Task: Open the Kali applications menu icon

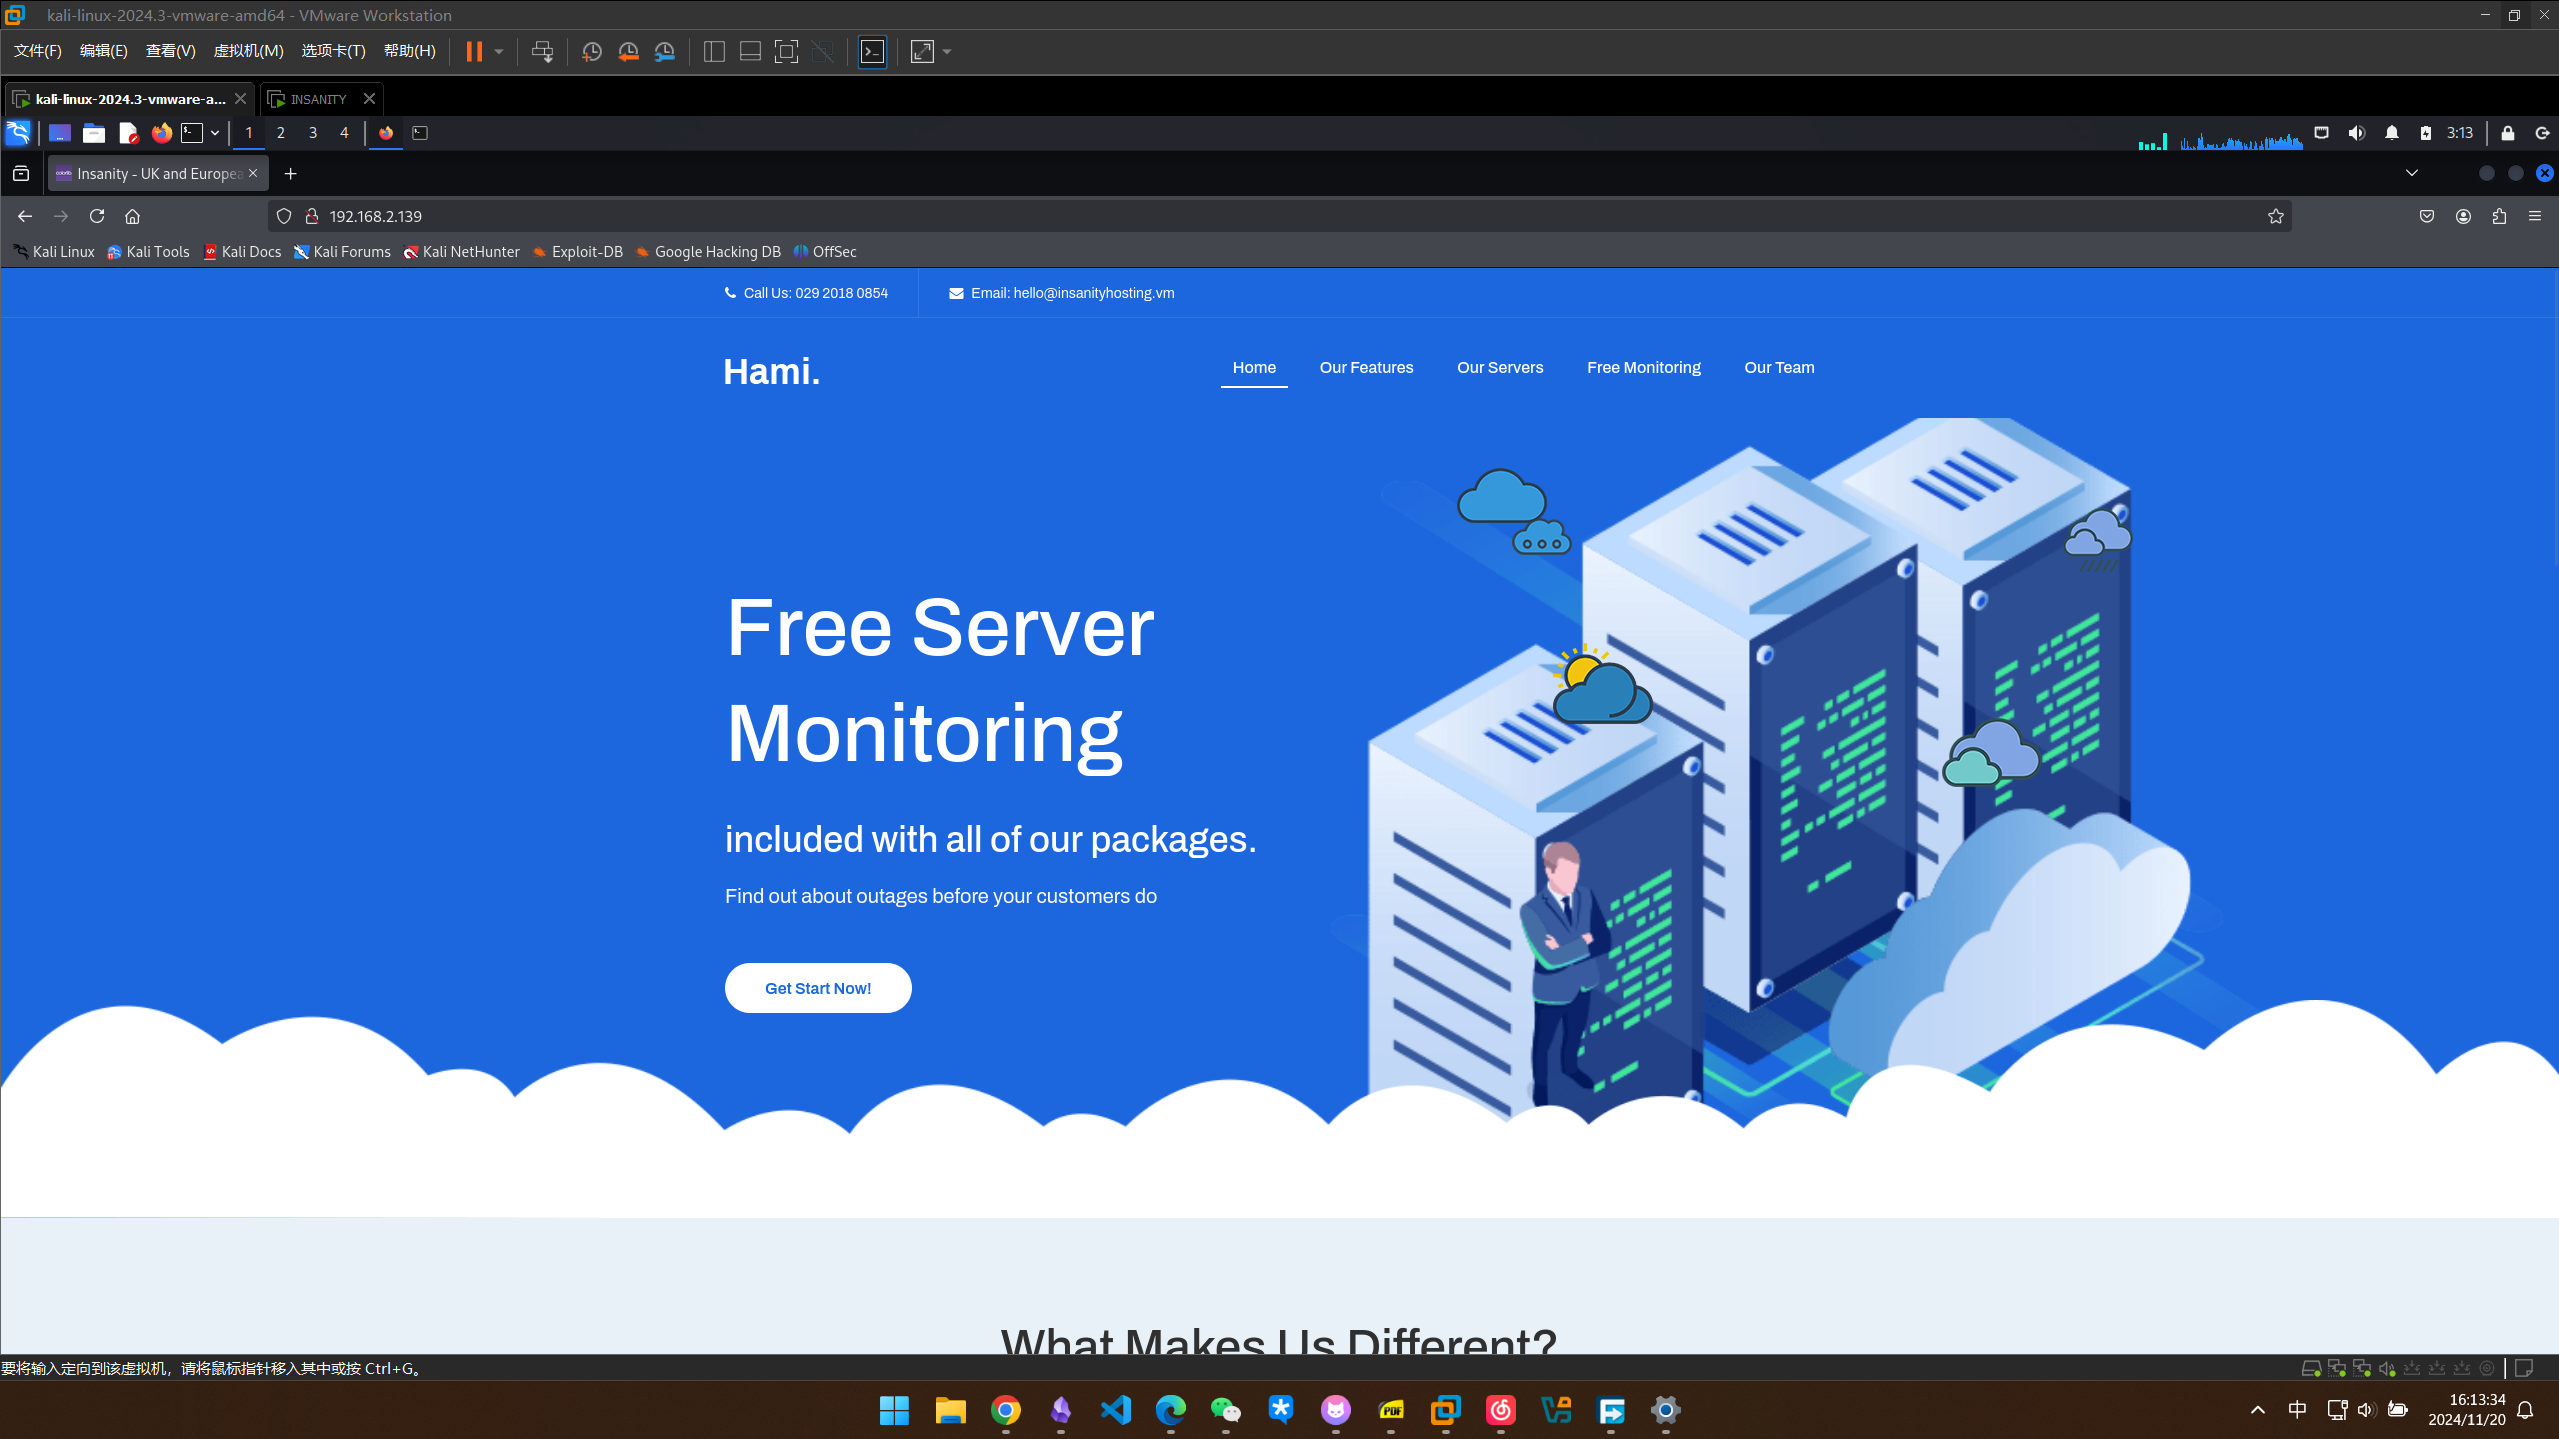Action: (x=18, y=133)
